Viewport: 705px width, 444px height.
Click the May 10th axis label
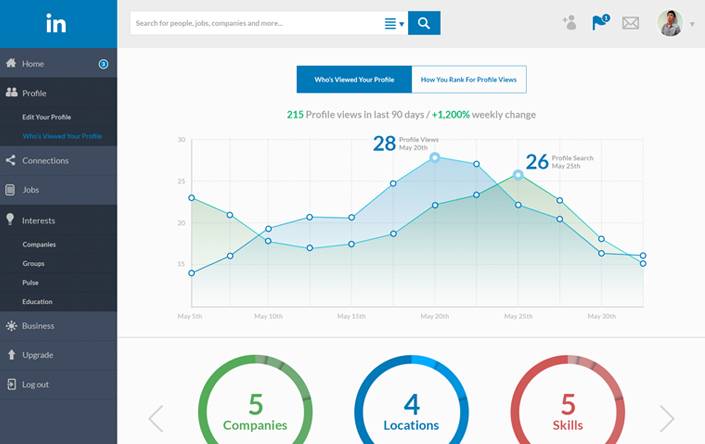coord(268,316)
